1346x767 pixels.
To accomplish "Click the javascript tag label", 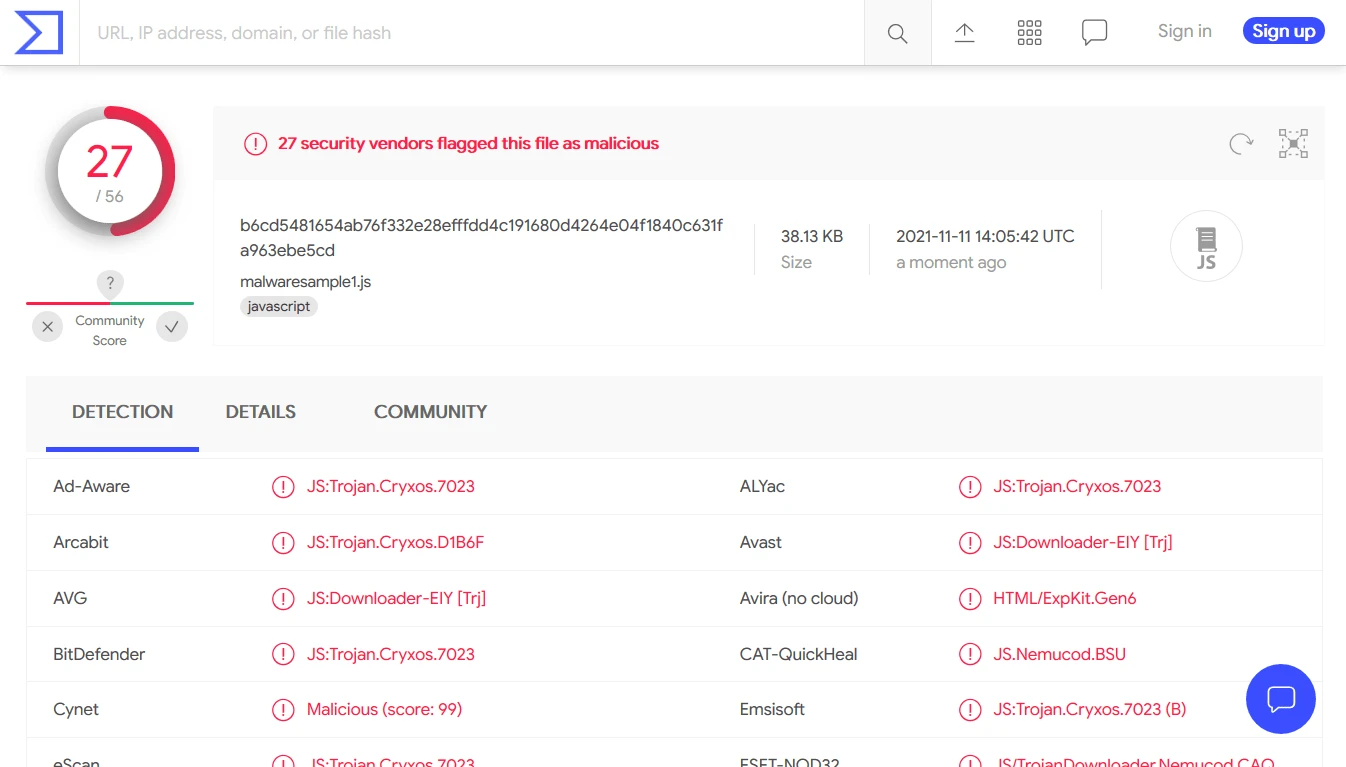I will pyautogui.click(x=279, y=307).
